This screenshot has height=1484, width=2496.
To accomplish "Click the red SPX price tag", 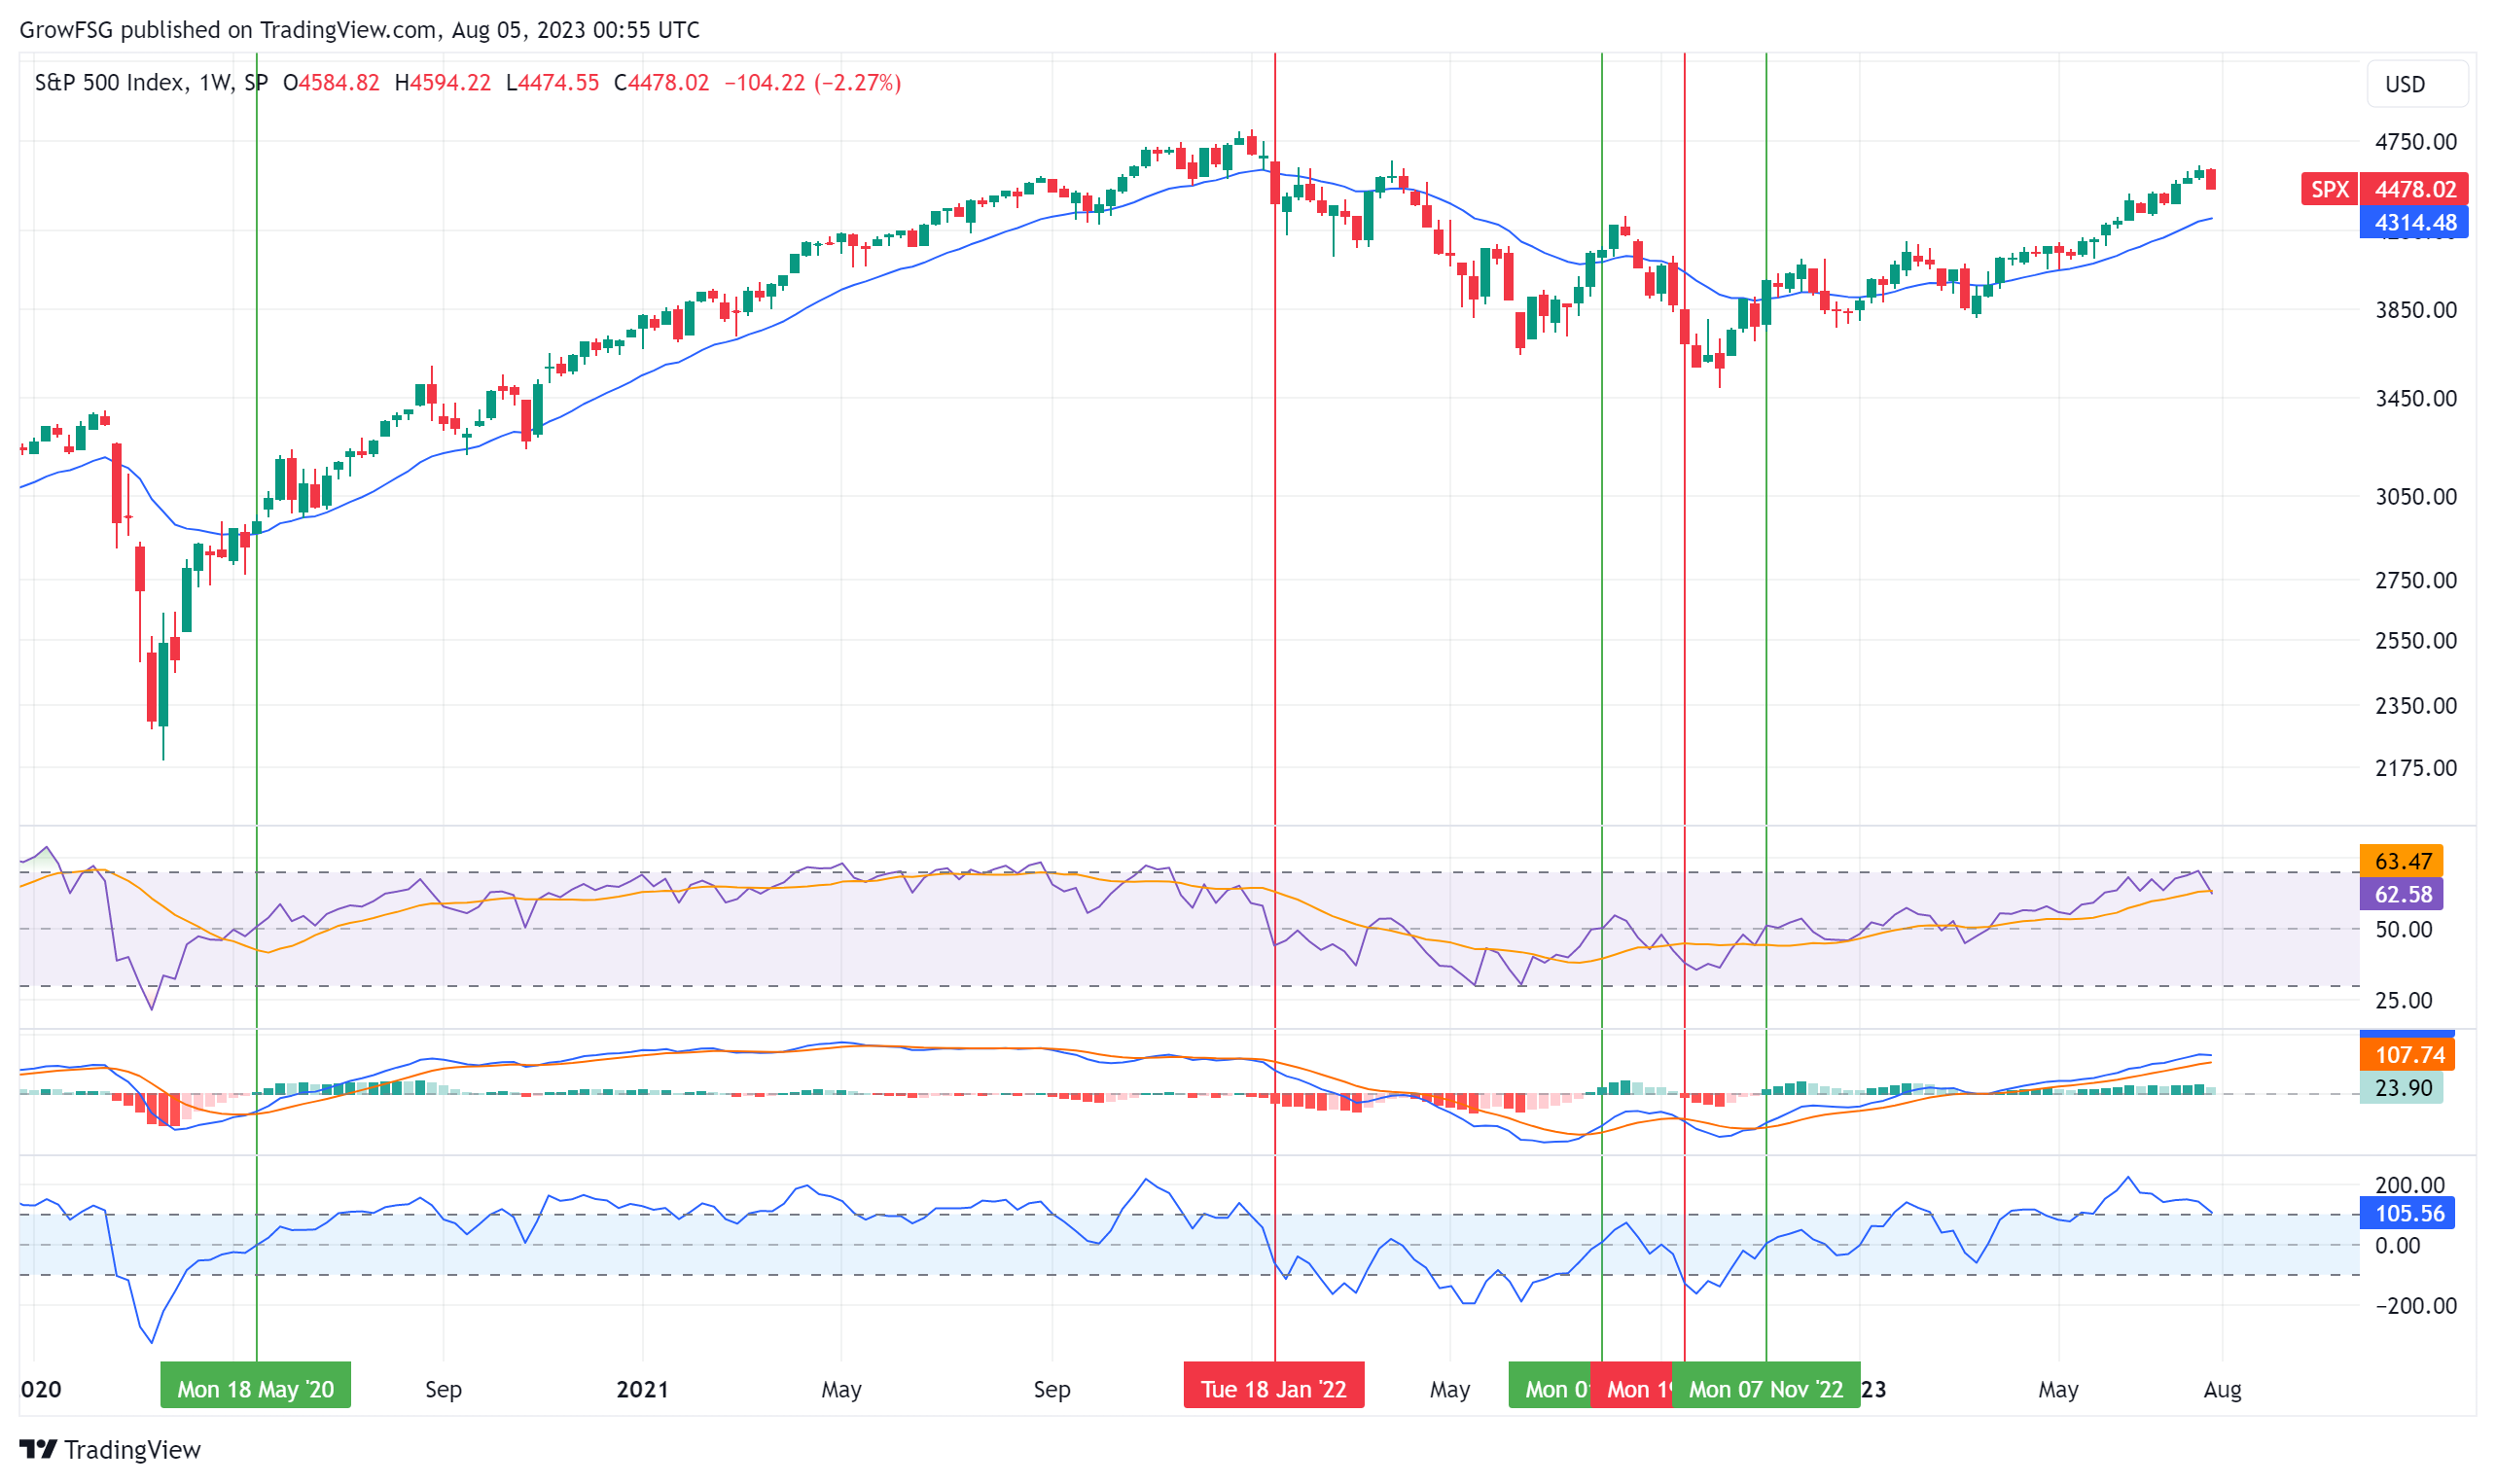I will [2331, 189].
